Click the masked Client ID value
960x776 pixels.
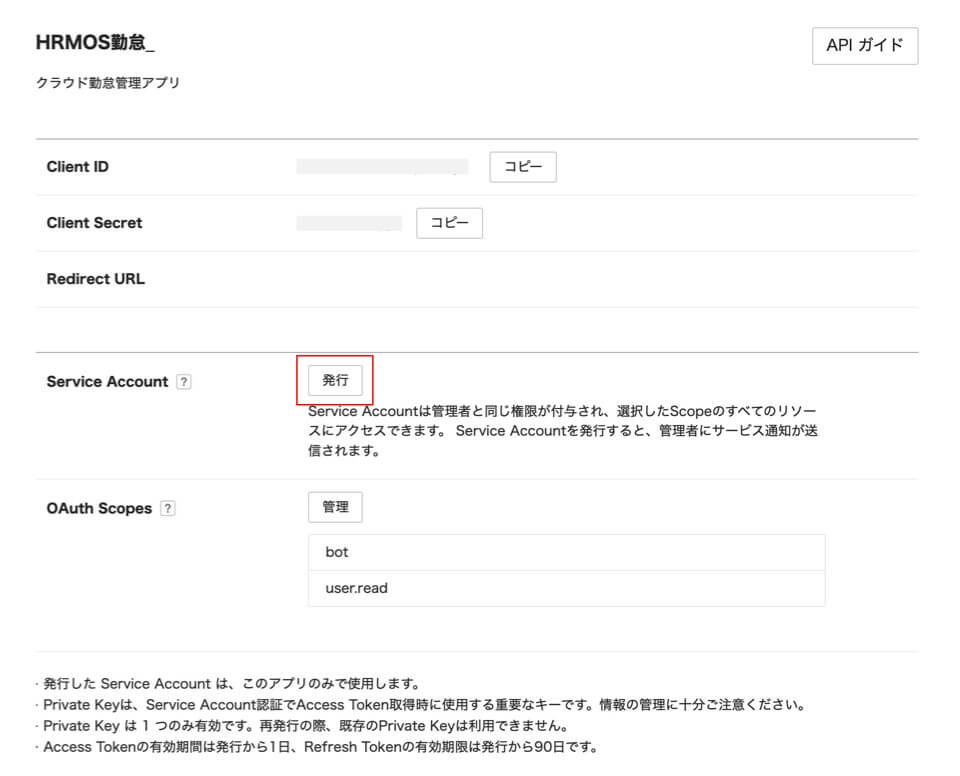382,167
